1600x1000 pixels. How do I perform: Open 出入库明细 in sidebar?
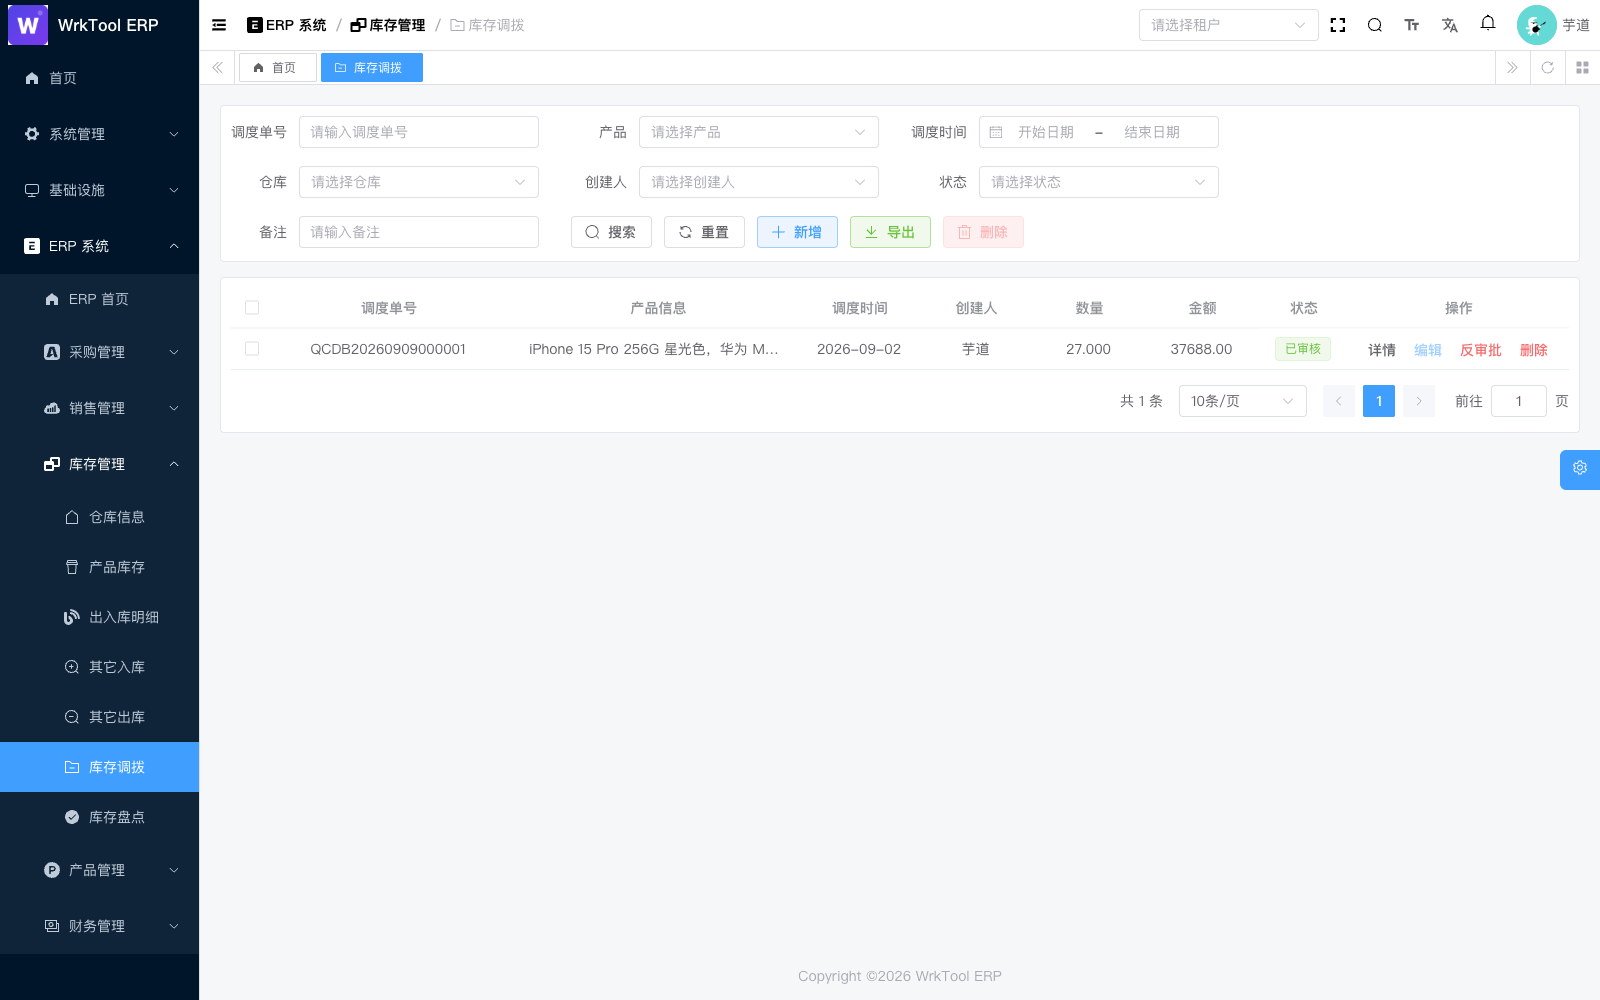point(100,617)
